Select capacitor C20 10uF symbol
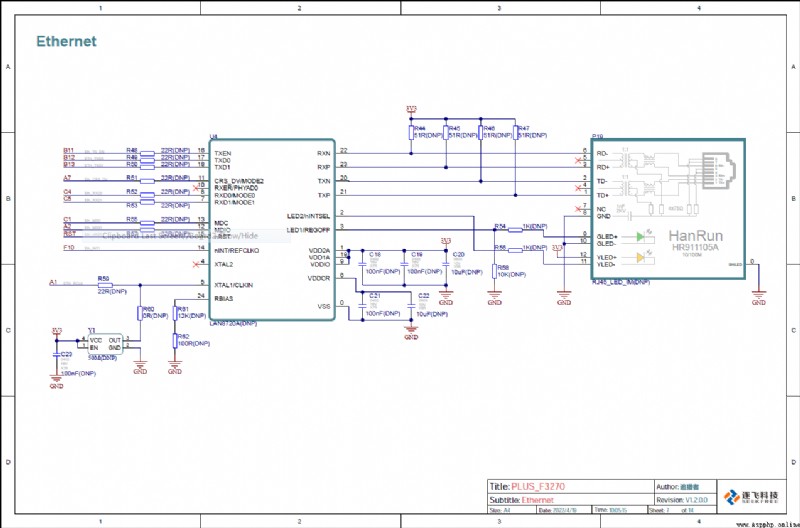 [x=446, y=264]
